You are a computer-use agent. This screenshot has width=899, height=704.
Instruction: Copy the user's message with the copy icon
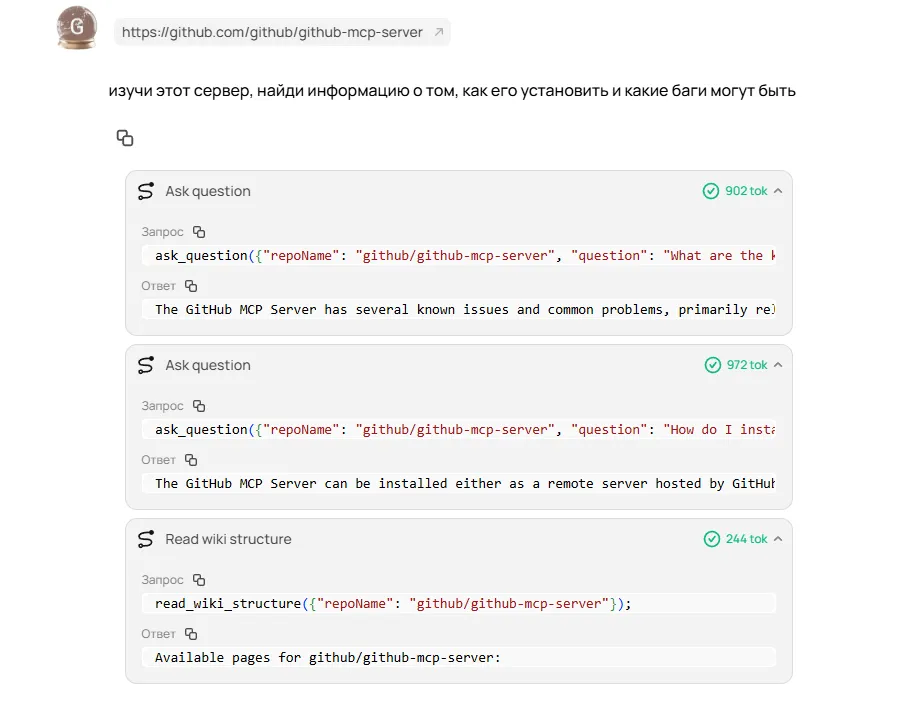[125, 138]
